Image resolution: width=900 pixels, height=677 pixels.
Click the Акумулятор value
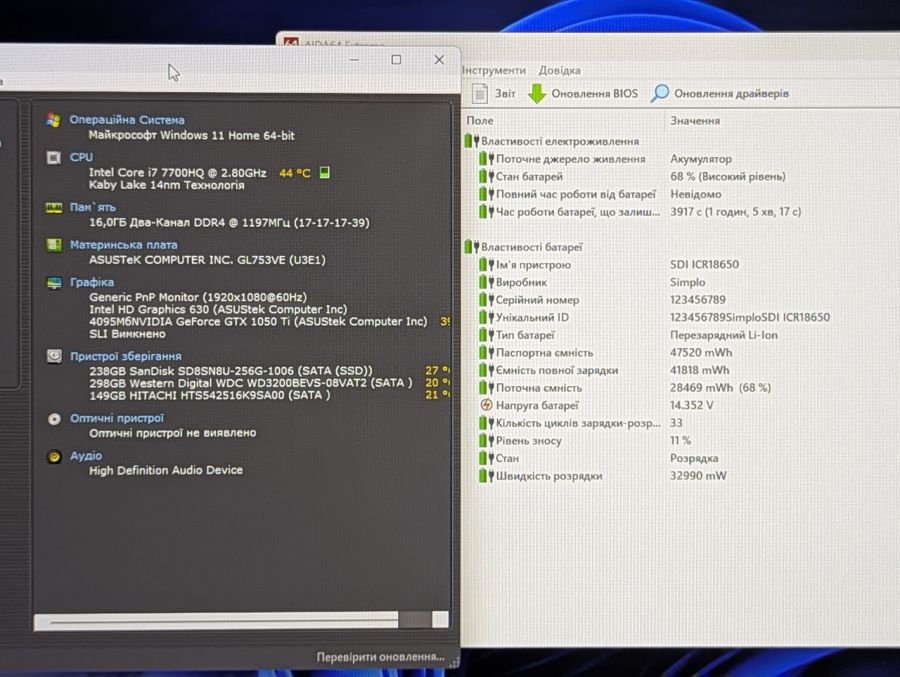[701, 159]
